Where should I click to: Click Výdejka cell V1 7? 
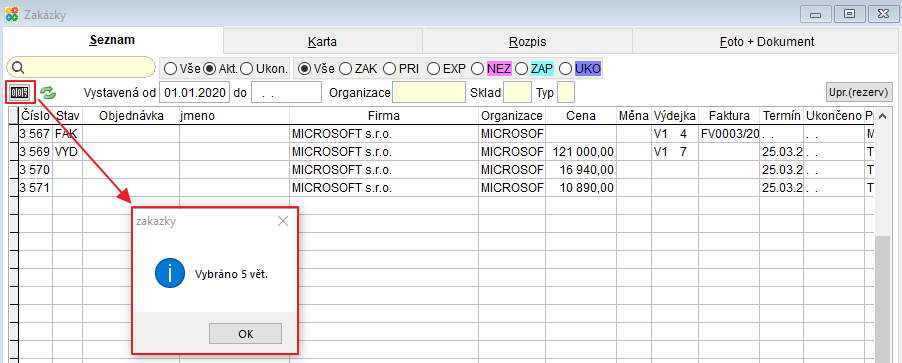coord(675,152)
